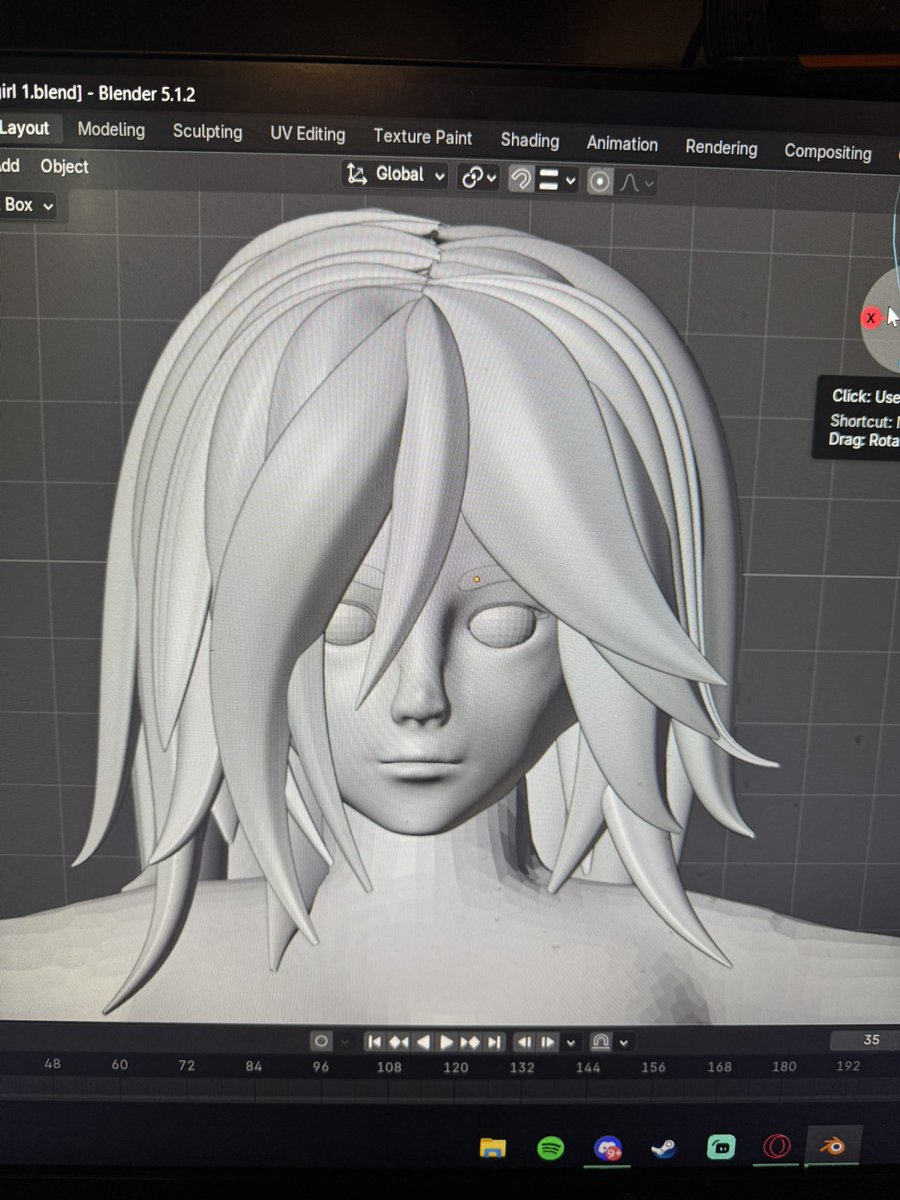The image size is (900, 1200).
Task: Toggle the timeline snapping magnet
Action: (601, 1042)
